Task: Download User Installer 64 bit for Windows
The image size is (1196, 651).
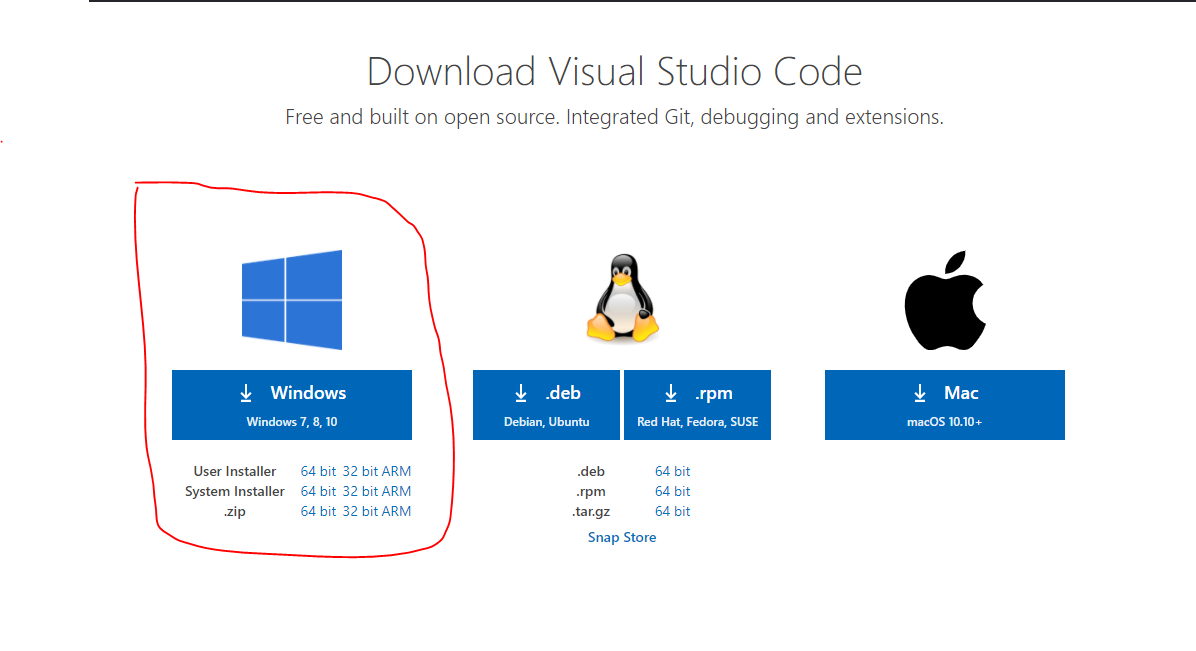Action: pyautogui.click(x=318, y=471)
